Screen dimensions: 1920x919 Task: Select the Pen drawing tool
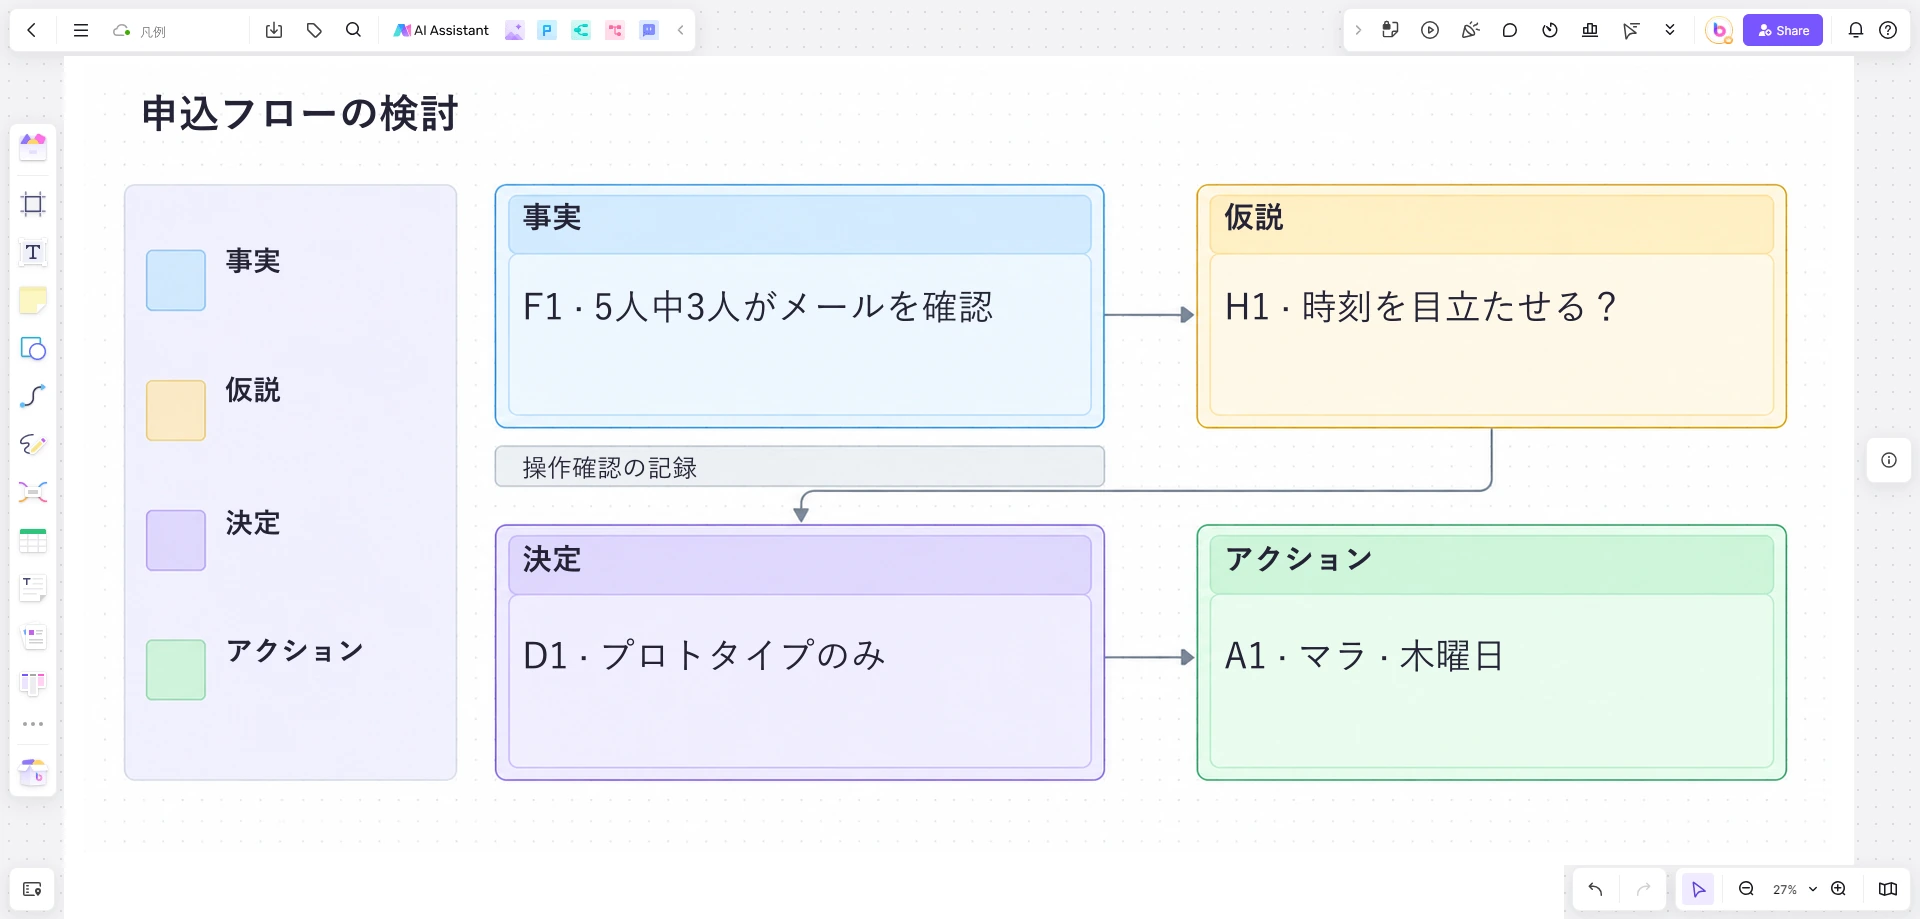pos(33,444)
